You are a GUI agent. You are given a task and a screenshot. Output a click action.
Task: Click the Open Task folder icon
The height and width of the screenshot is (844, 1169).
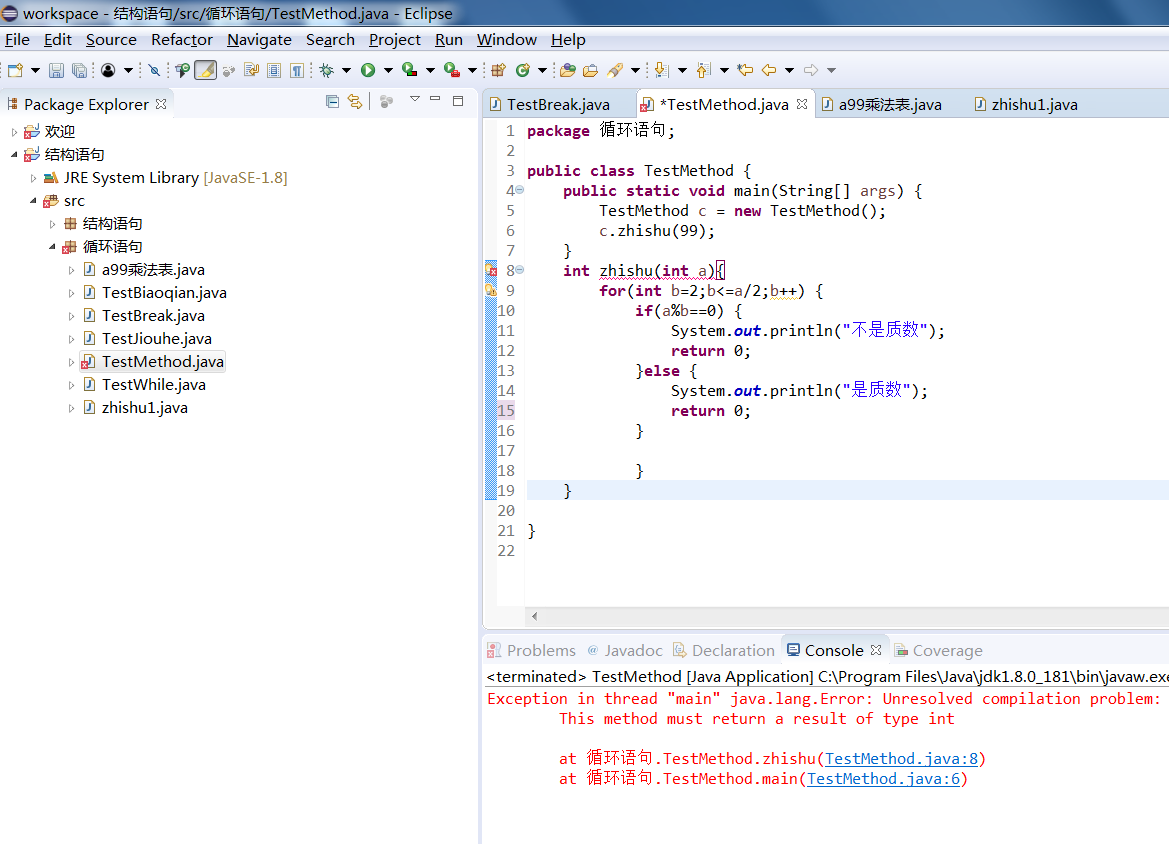click(x=590, y=70)
